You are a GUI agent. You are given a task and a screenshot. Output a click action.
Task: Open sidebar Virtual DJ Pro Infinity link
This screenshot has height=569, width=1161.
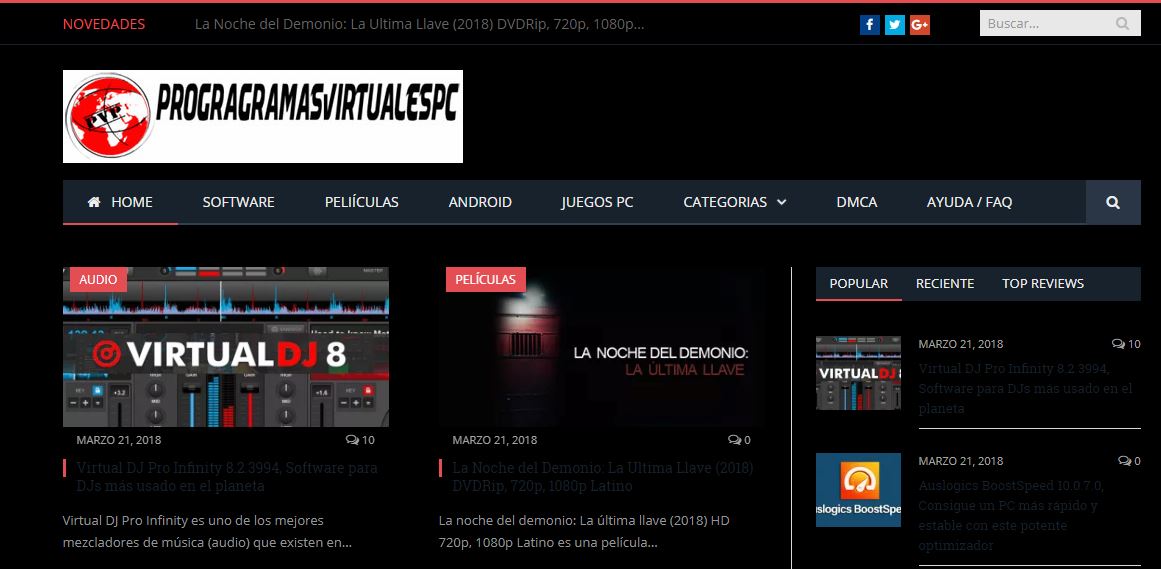pyautogui.click(x=1025, y=388)
